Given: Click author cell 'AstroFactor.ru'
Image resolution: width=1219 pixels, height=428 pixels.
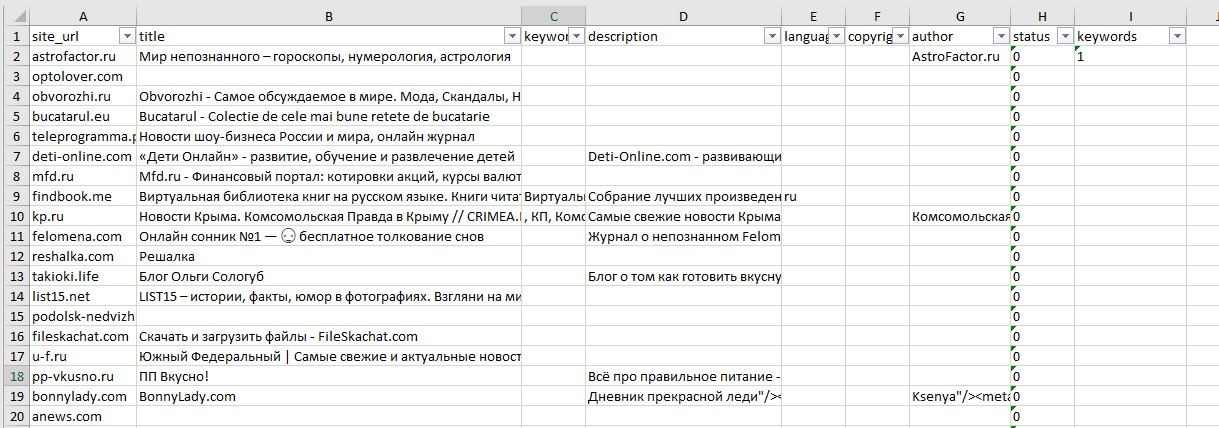Looking at the screenshot, I should [959, 56].
